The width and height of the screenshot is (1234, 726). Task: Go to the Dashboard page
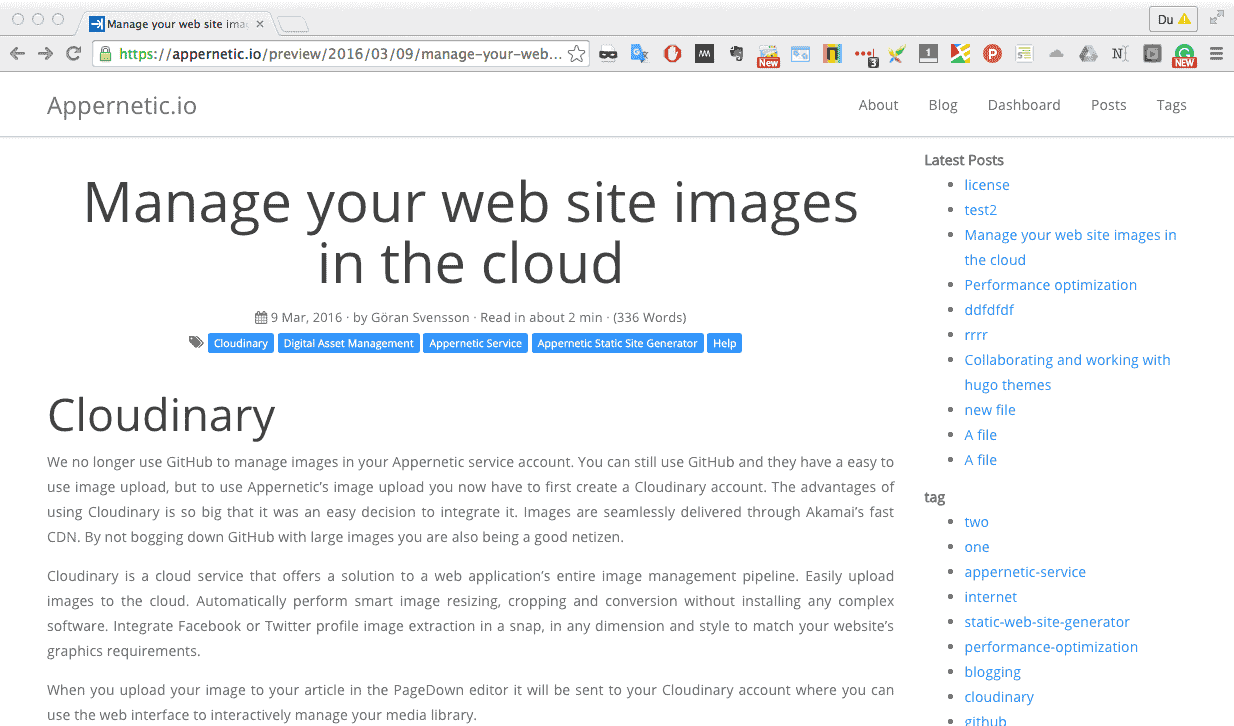[1024, 105]
